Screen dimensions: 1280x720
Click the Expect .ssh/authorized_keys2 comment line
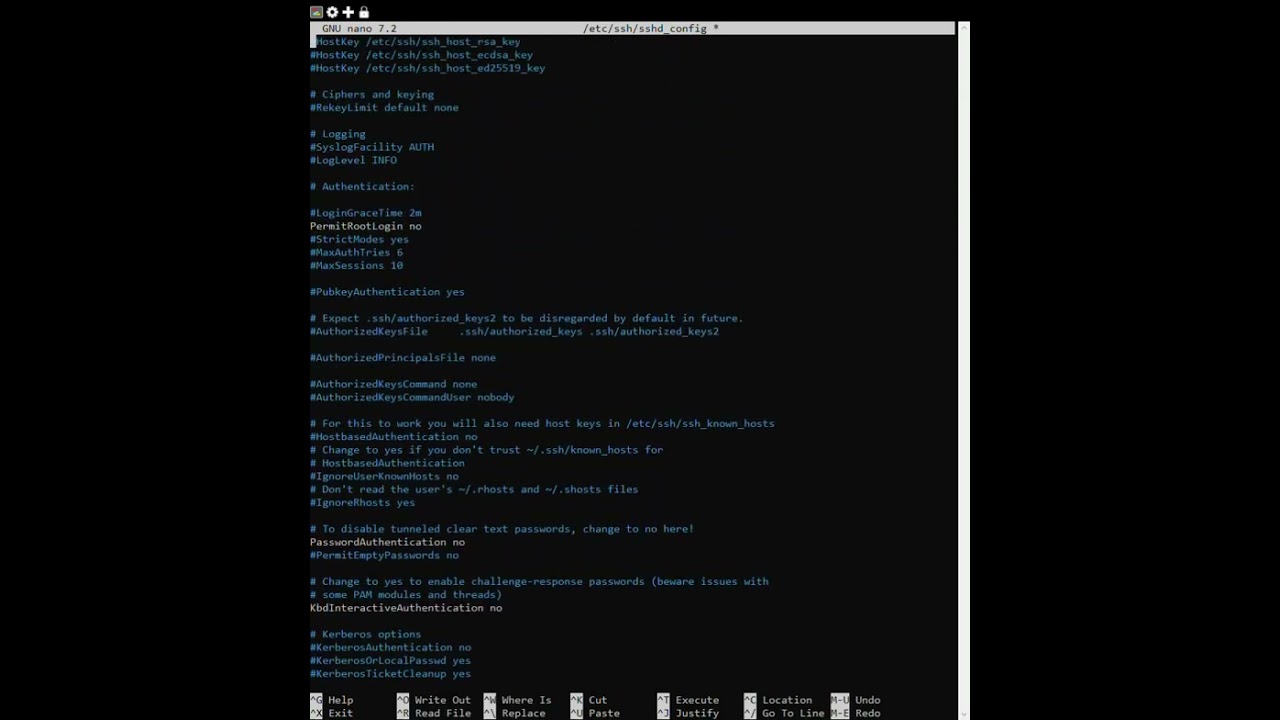point(526,318)
